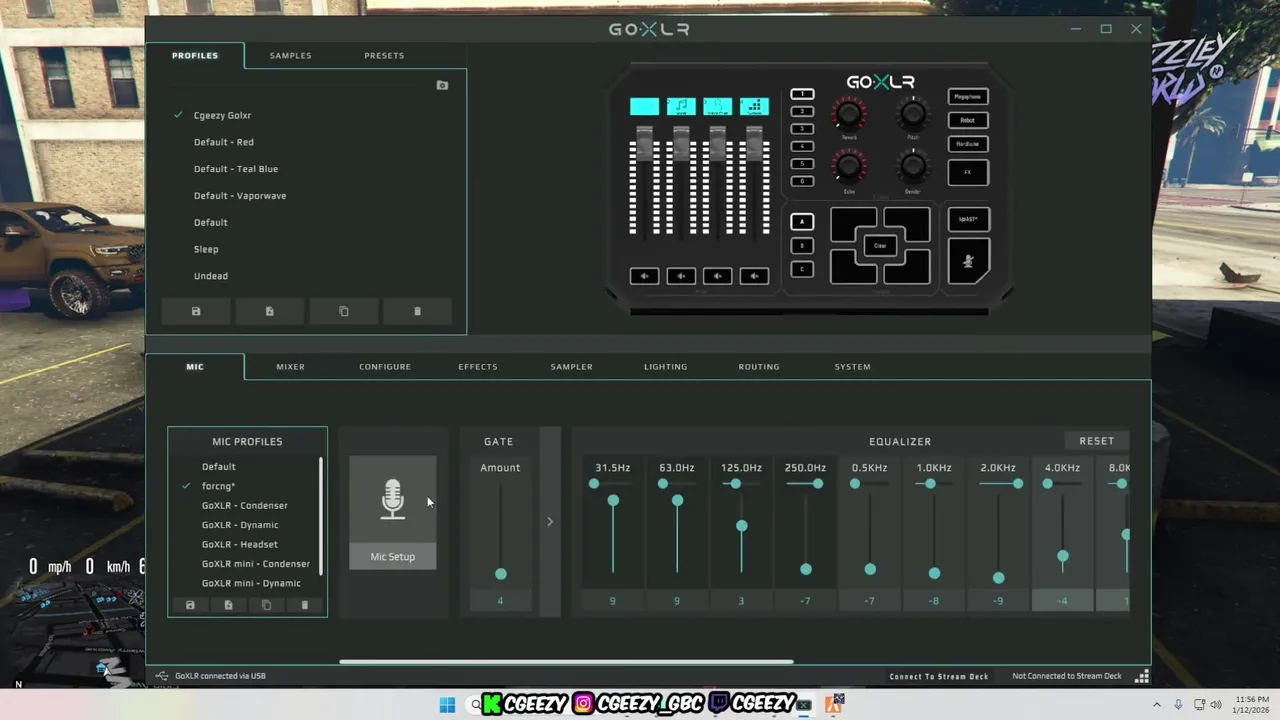Toggle the Robot effect button
The width and height of the screenshot is (1280, 720).
pyautogui.click(x=967, y=120)
